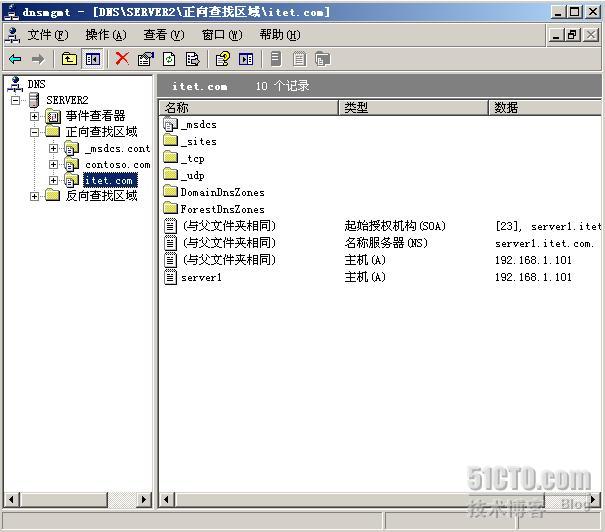Viewport: 605px width, 532px height.
Task: Click the DomainDnsZones folder icon
Action: click(x=170, y=191)
